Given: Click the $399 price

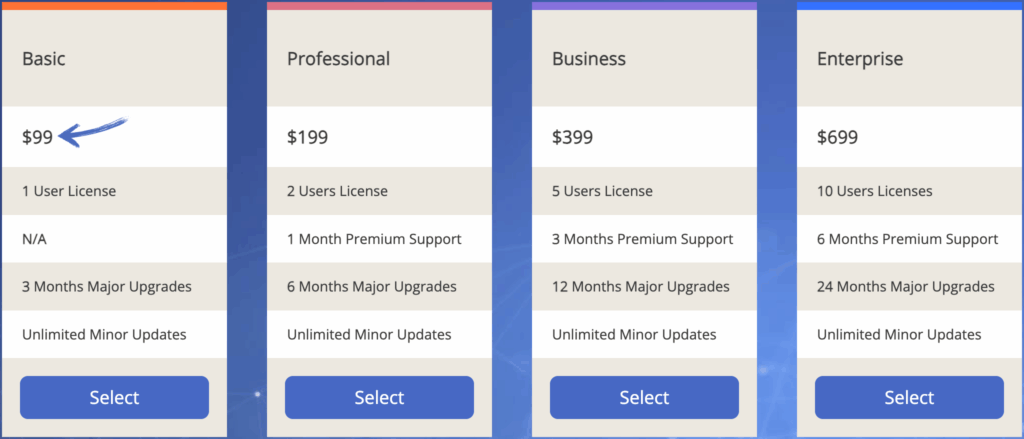Looking at the screenshot, I should tap(572, 138).
